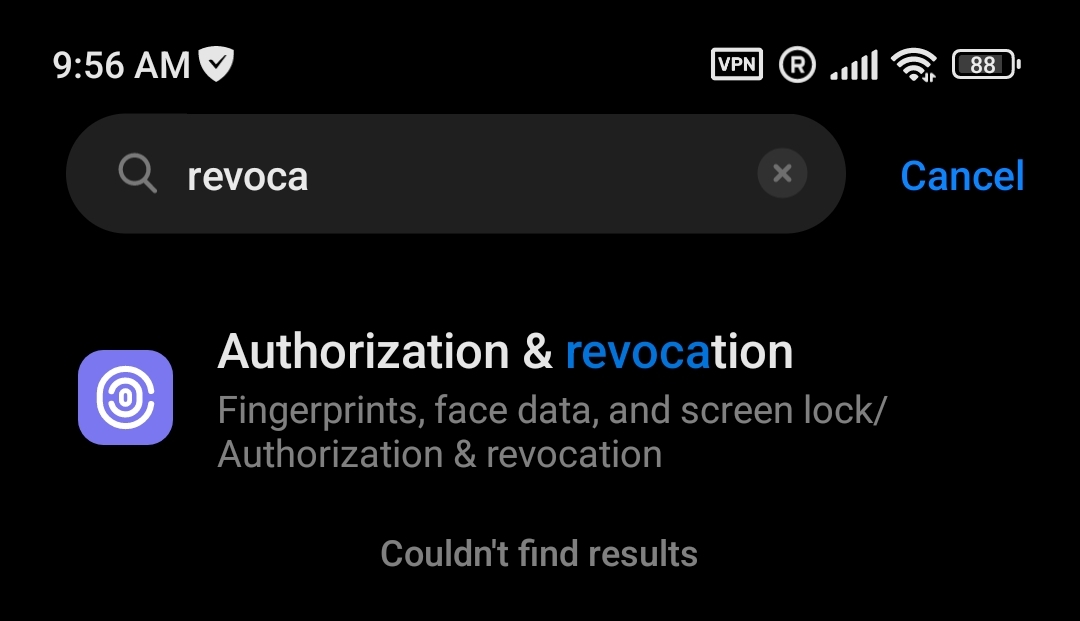This screenshot has width=1080, height=621.
Task: Tap the empty space inside the search bar
Action: coord(530,173)
